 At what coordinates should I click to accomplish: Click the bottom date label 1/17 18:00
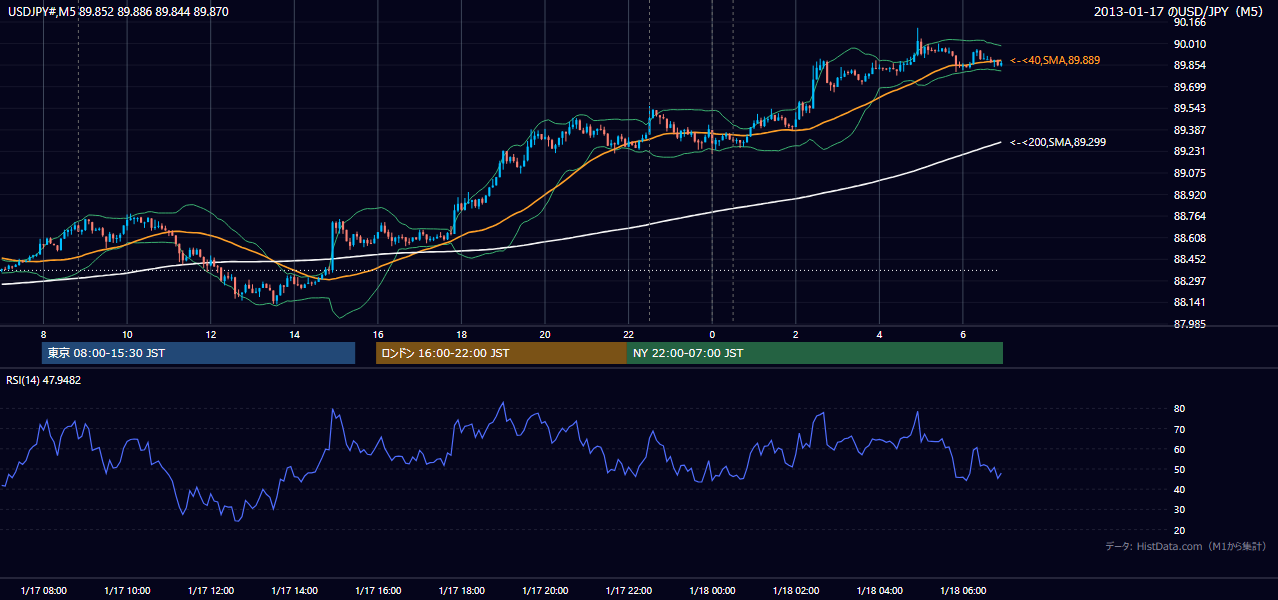461,591
